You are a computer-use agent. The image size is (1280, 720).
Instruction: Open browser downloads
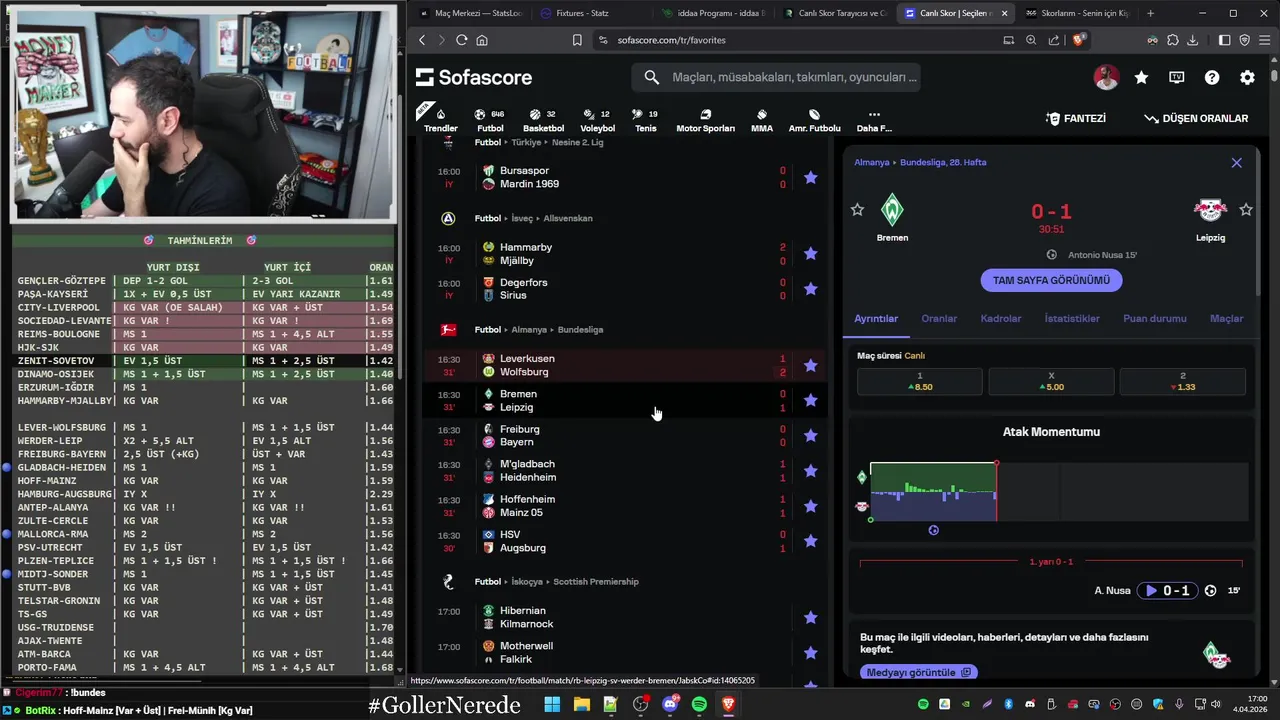tap(1192, 40)
